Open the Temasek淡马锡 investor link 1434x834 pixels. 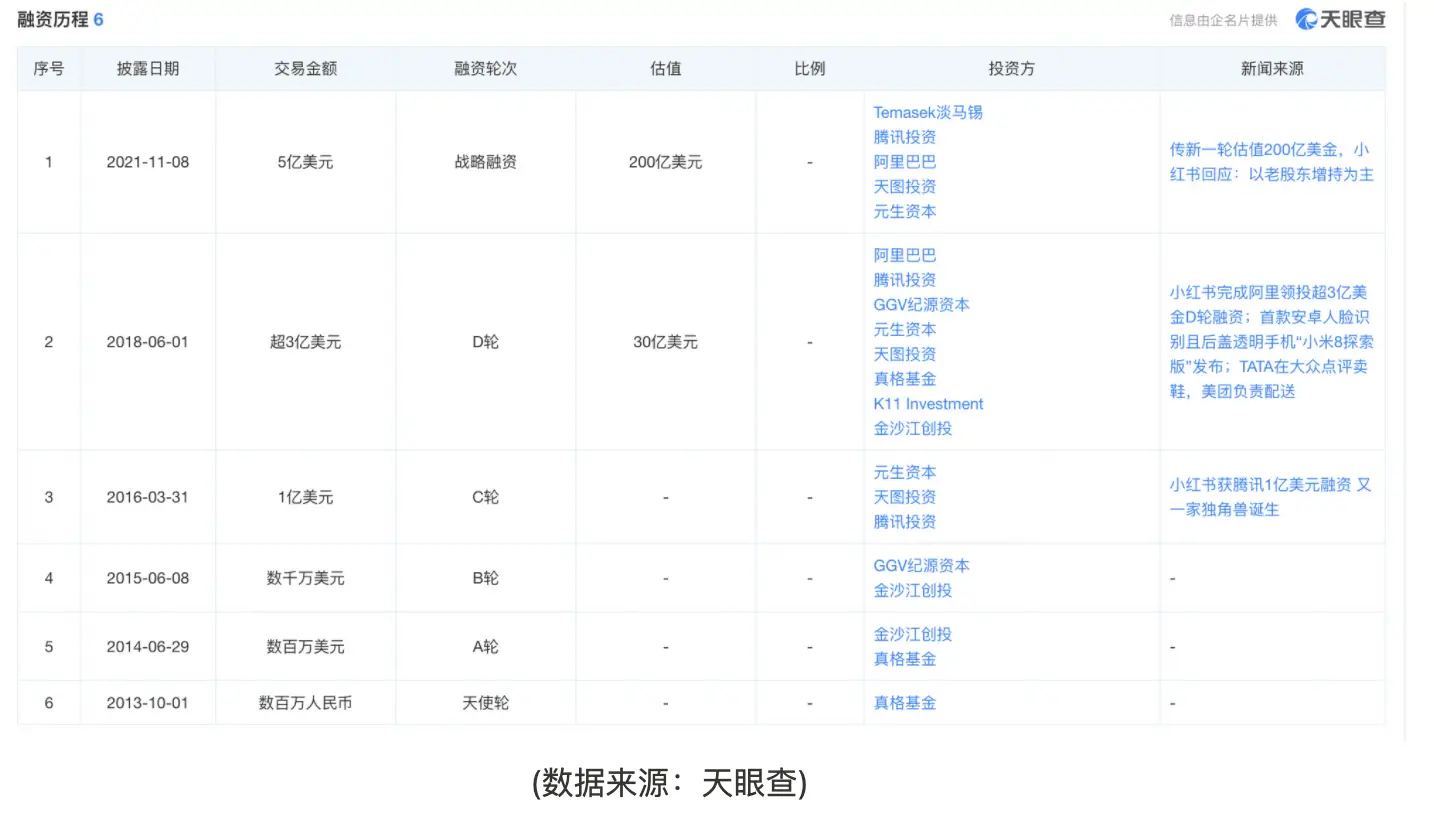pyautogui.click(x=928, y=113)
